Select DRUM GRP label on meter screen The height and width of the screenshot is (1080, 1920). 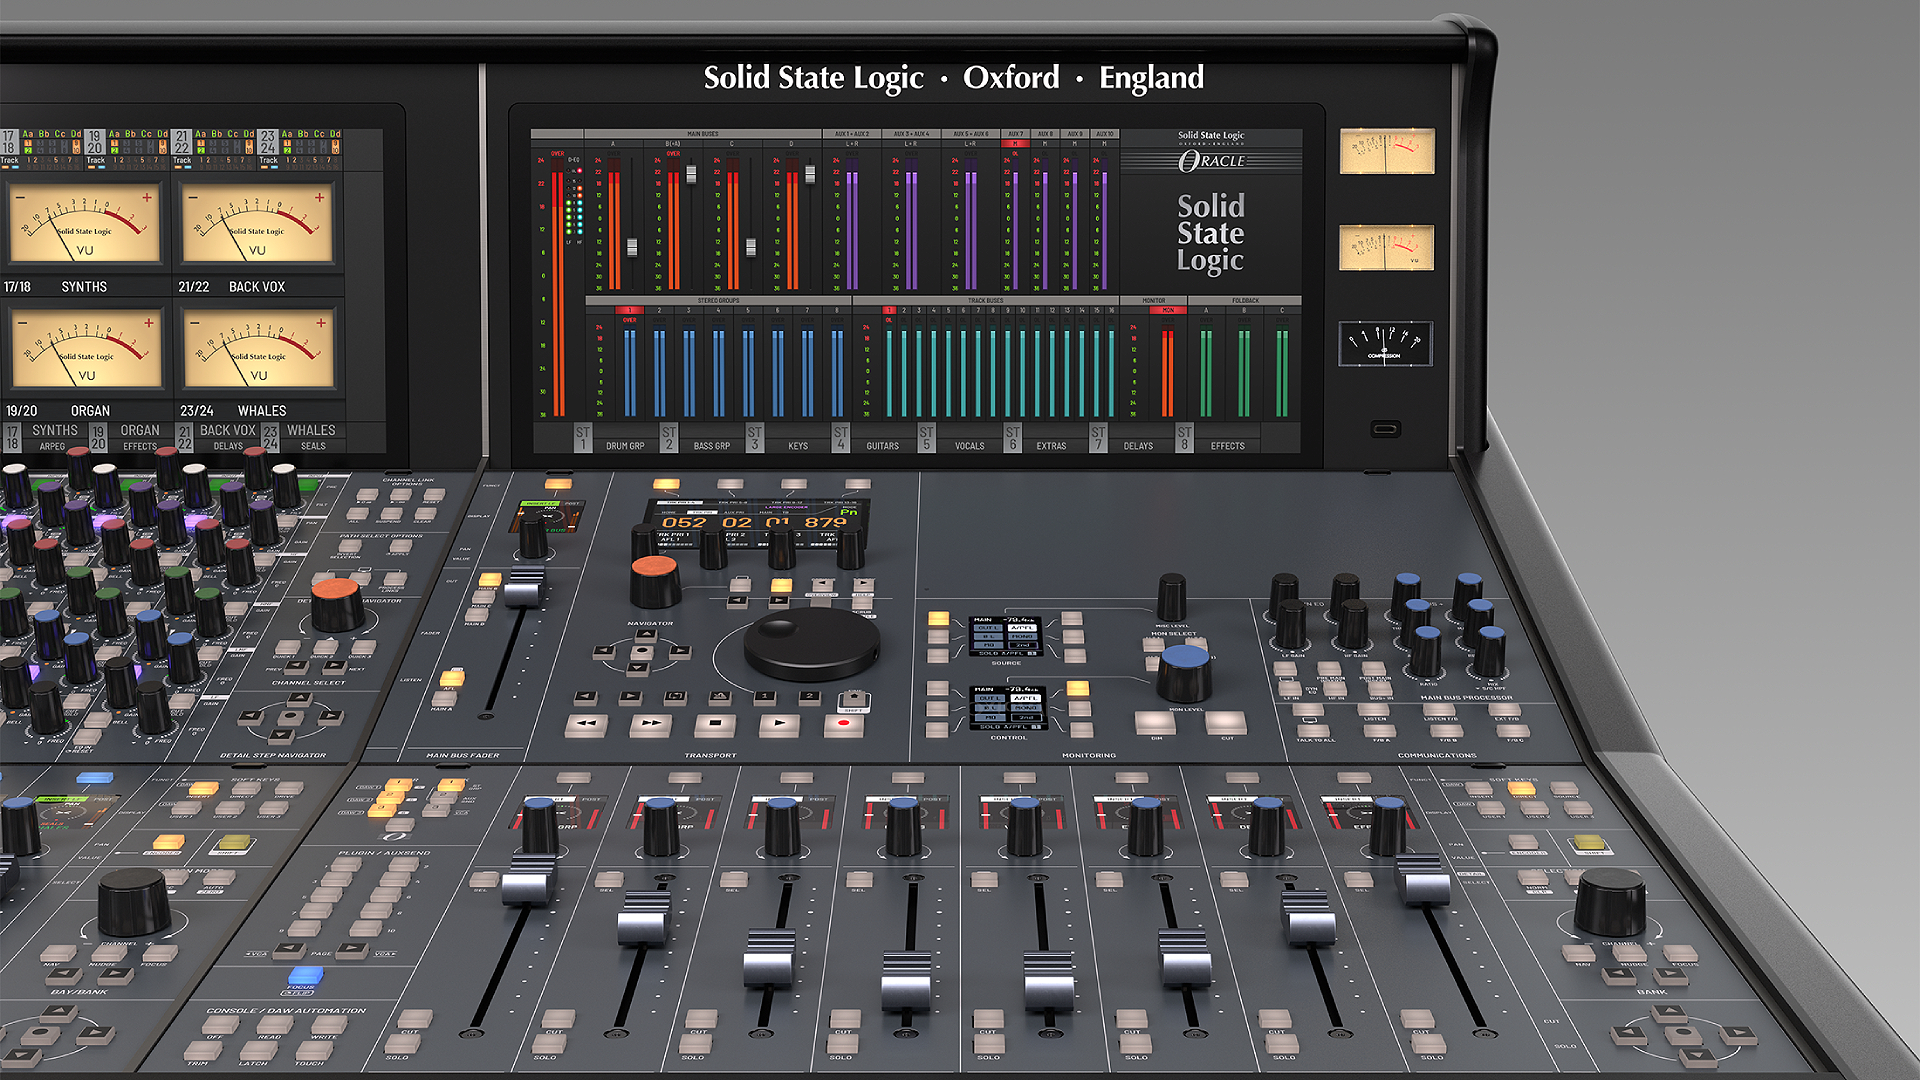tap(625, 446)
